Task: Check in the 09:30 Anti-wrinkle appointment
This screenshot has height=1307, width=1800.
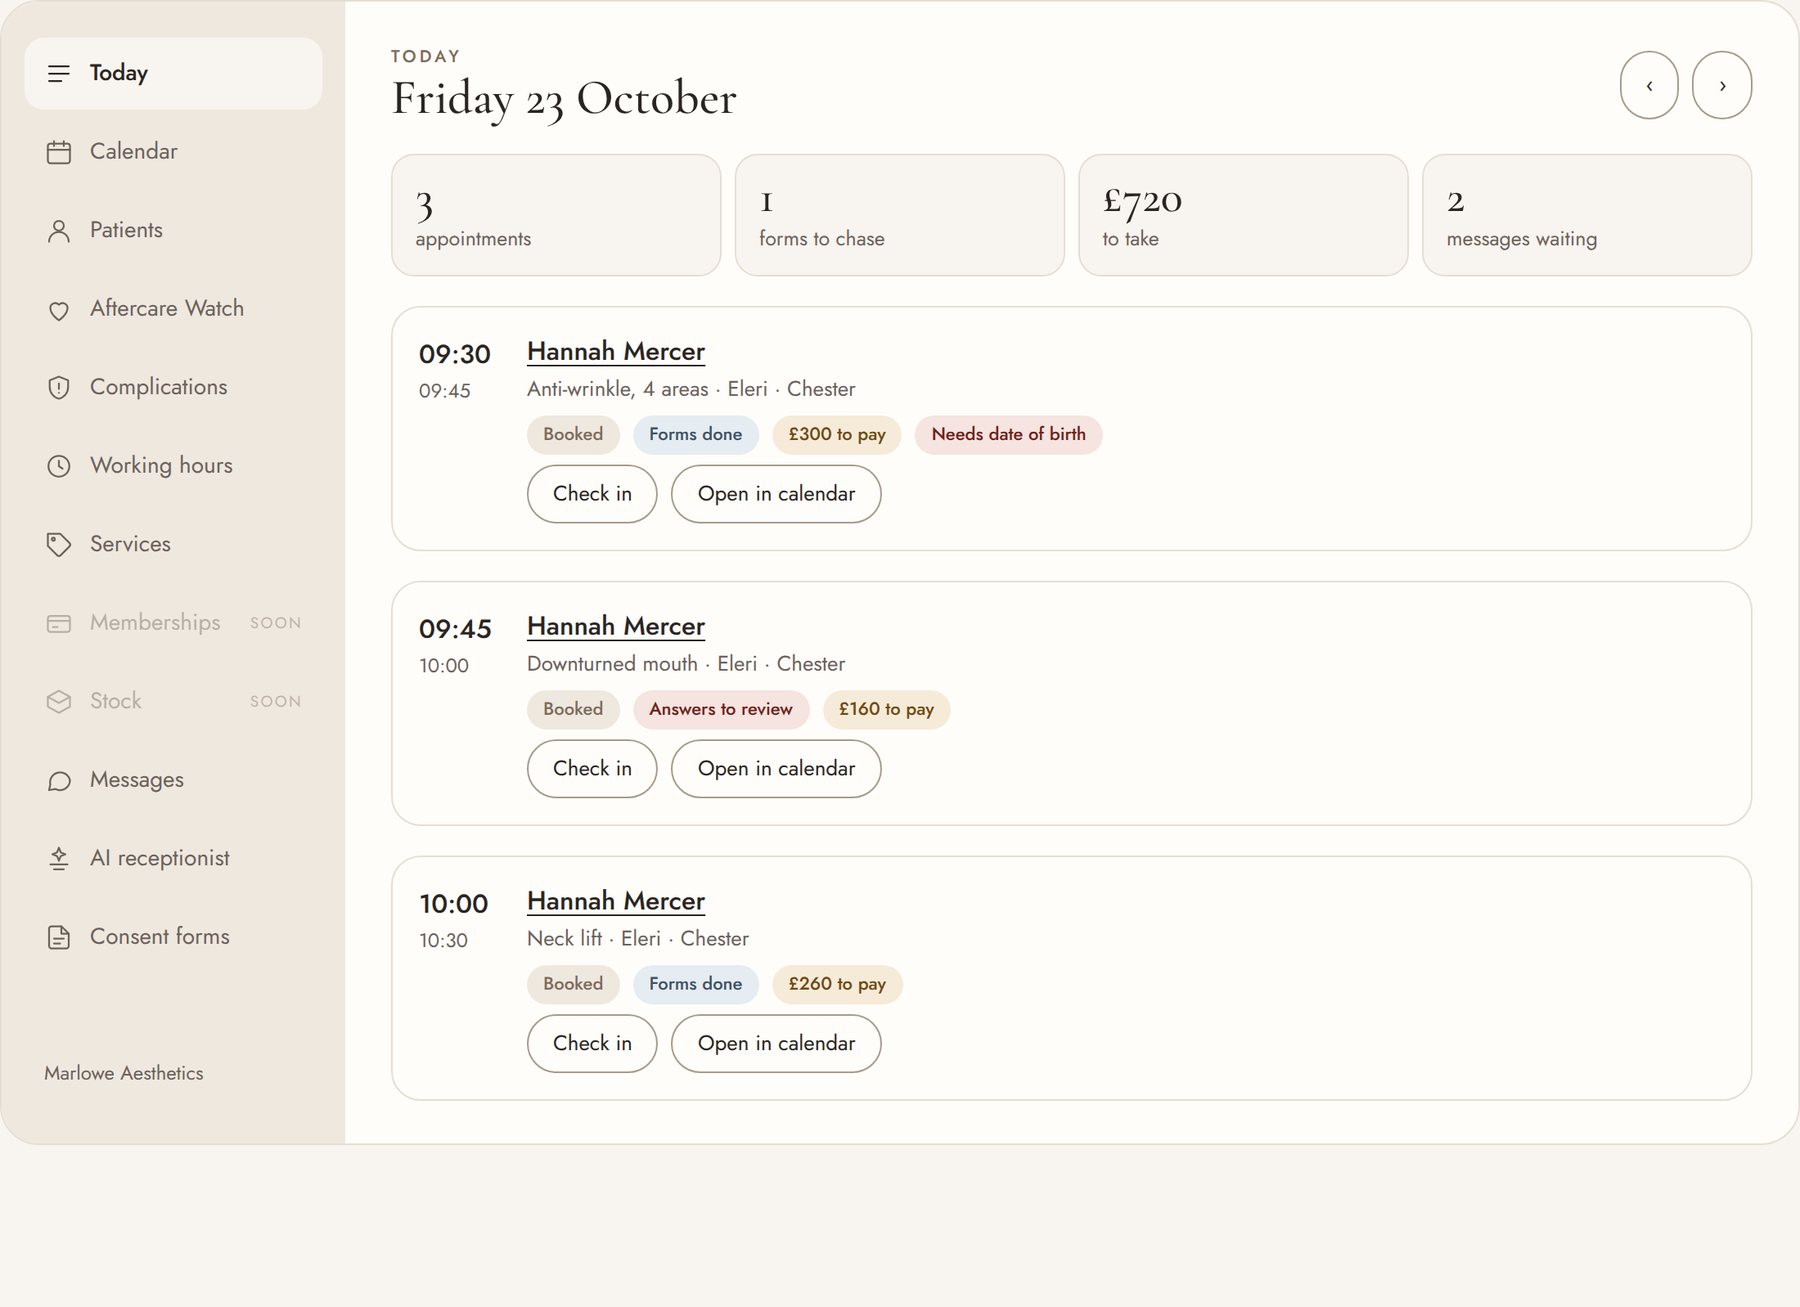Action: tap(592, 494)
